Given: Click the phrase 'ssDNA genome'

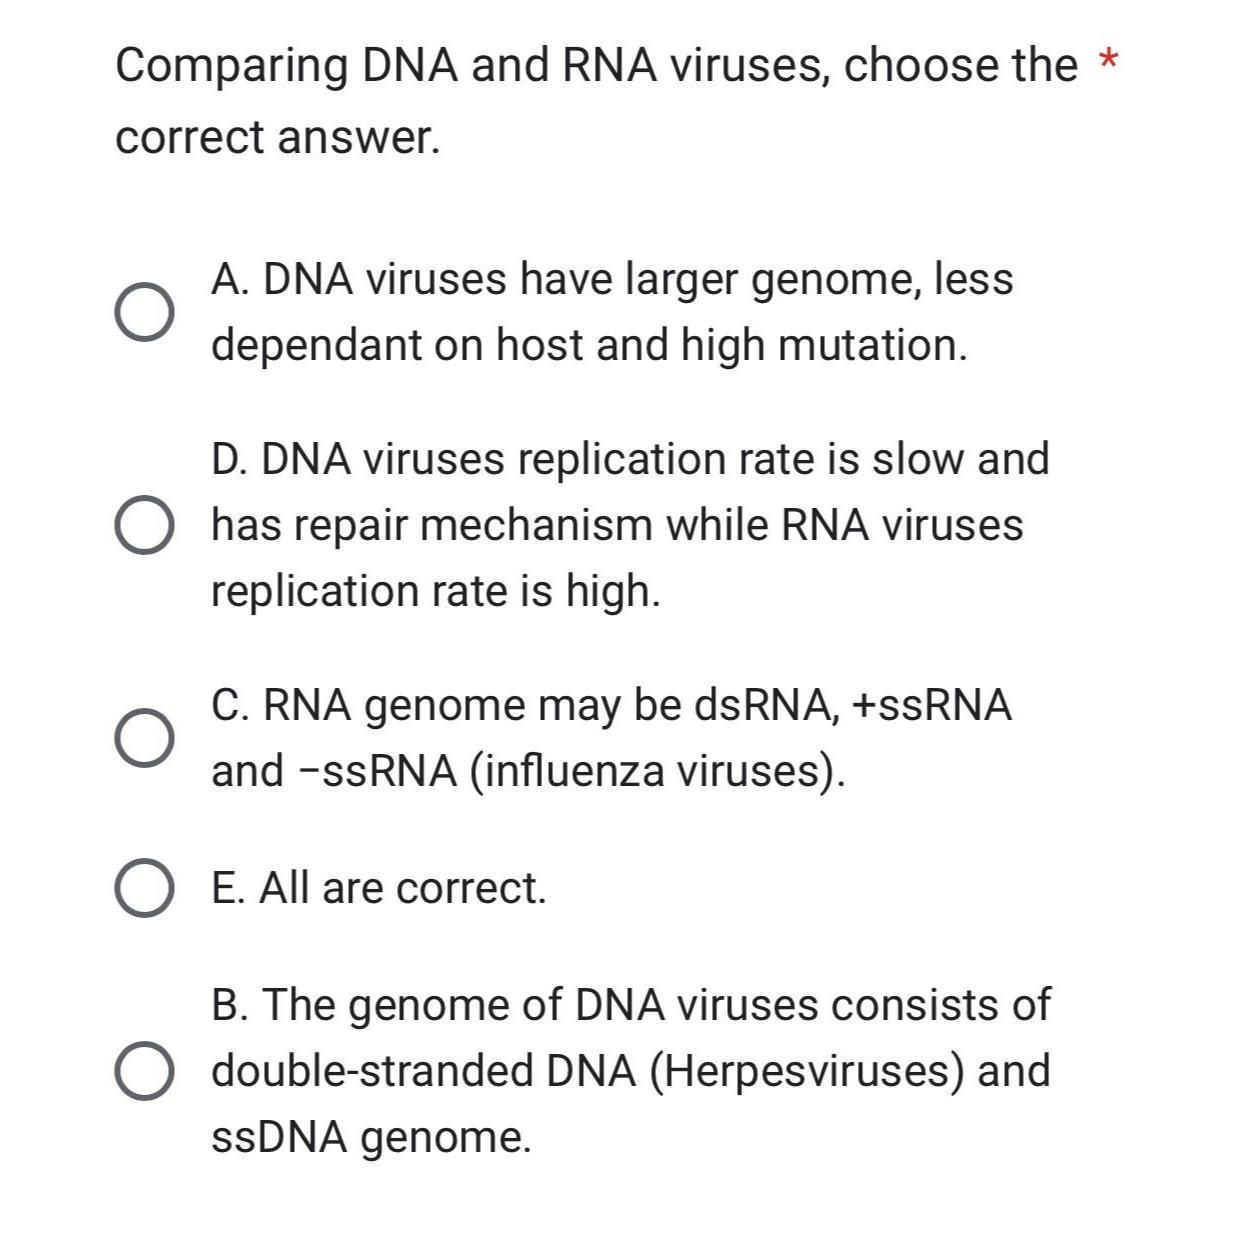Looking at the screenshot, I should tap(370, 1135).
